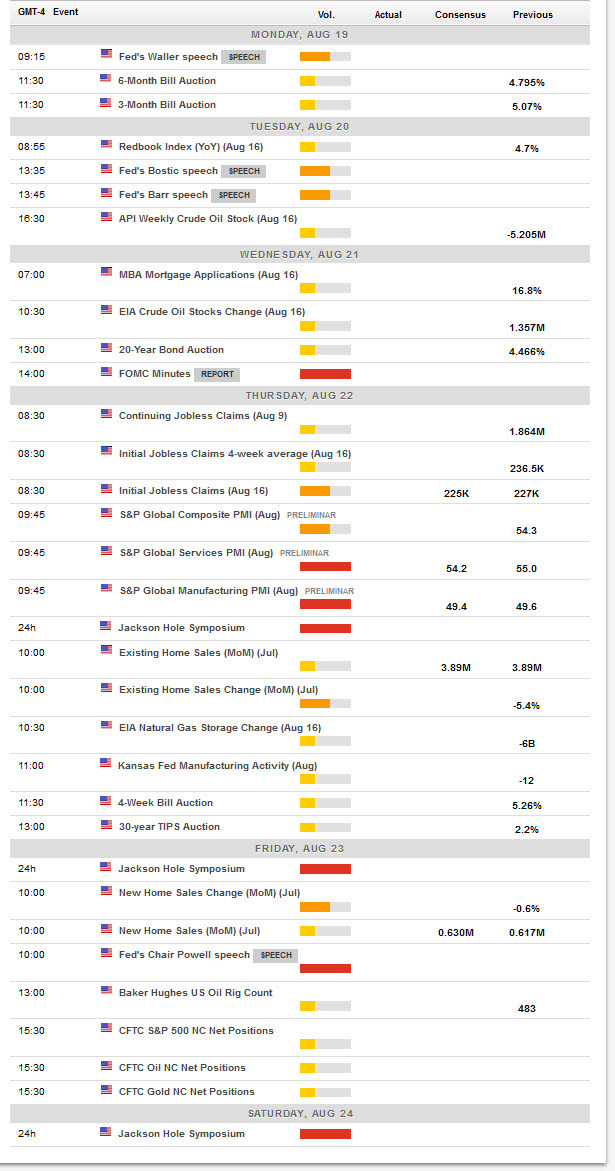Click US flag beside Continuing Jobless Claims
The width and height of the screenshot is (615, 1171).
coord(106,414)
